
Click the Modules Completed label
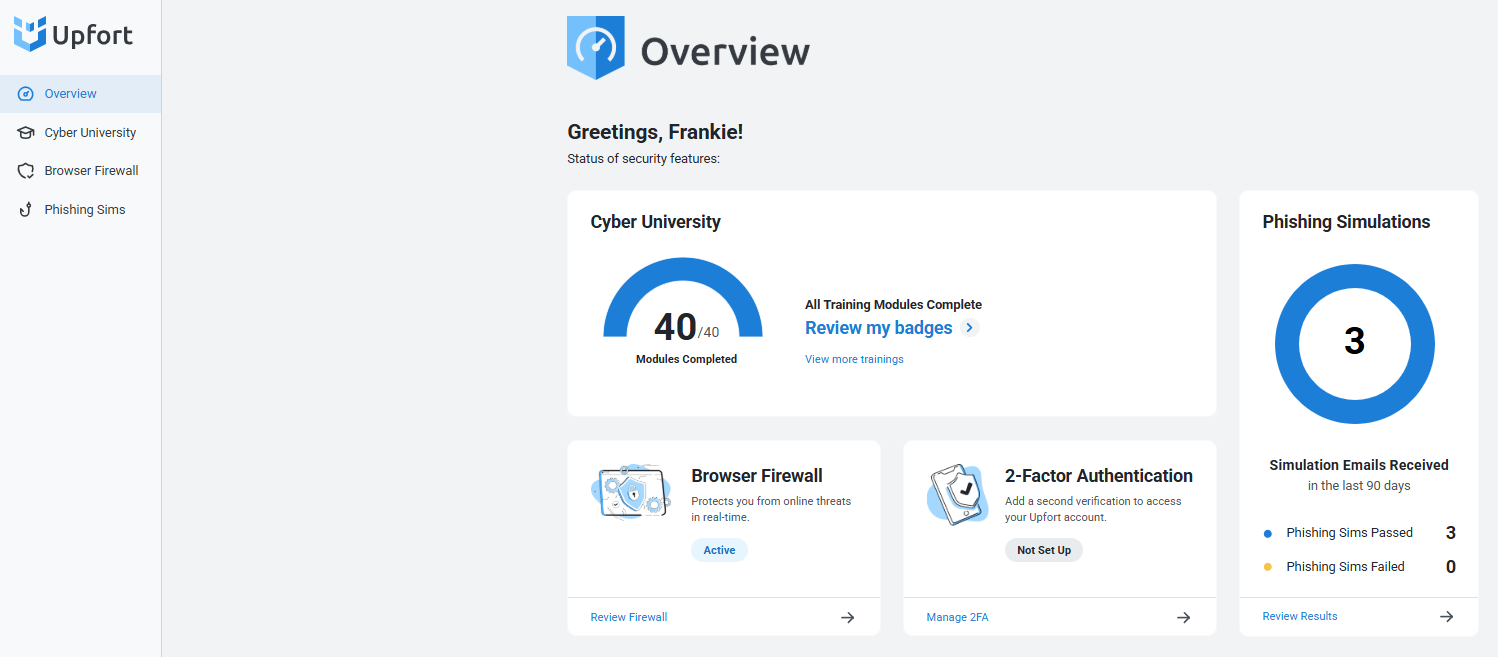686,359
